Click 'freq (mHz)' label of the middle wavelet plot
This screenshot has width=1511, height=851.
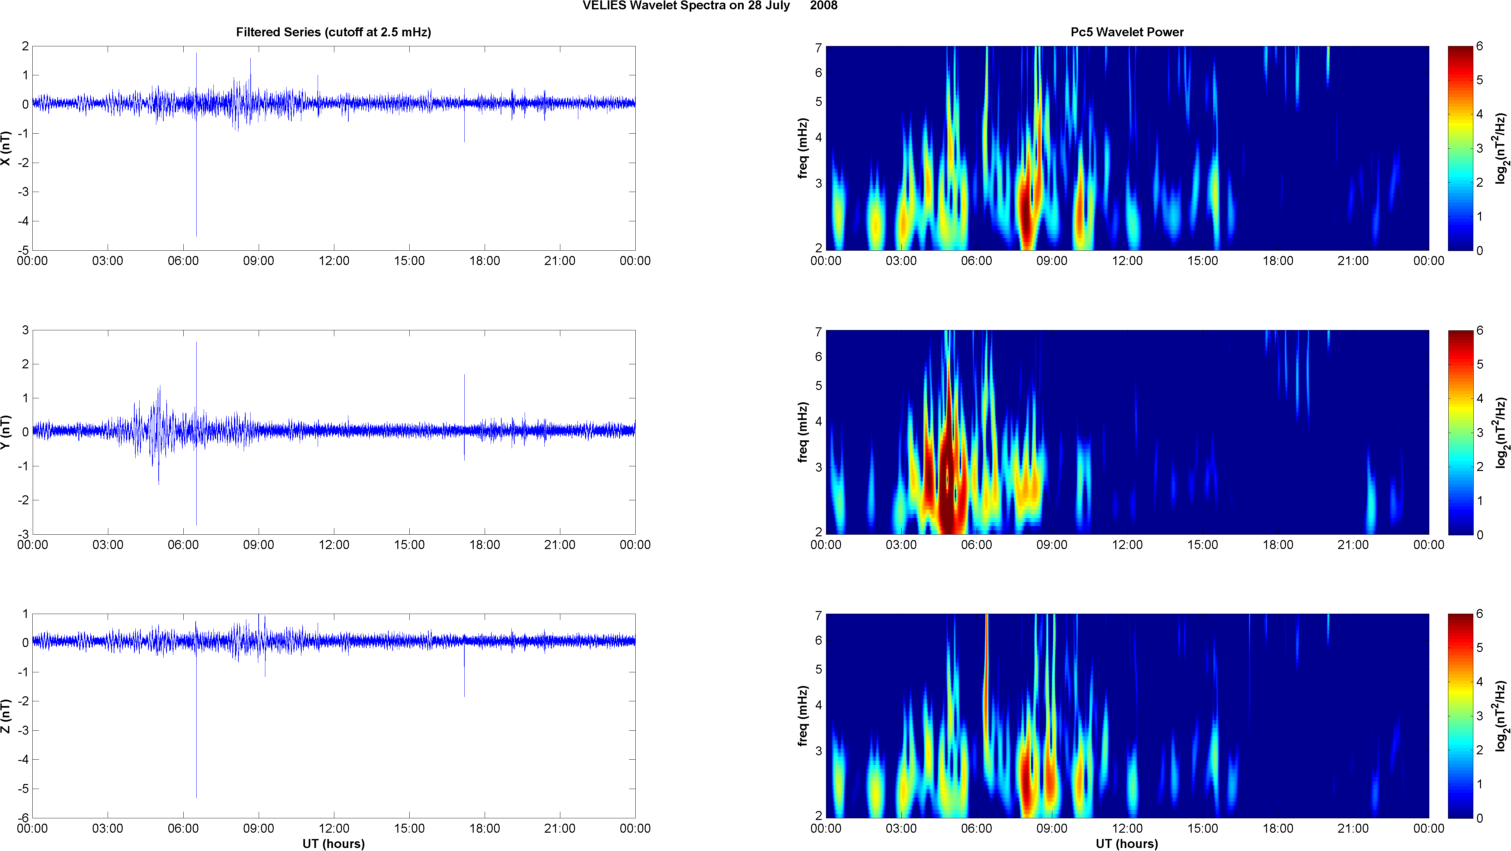(x=802, y=432)
